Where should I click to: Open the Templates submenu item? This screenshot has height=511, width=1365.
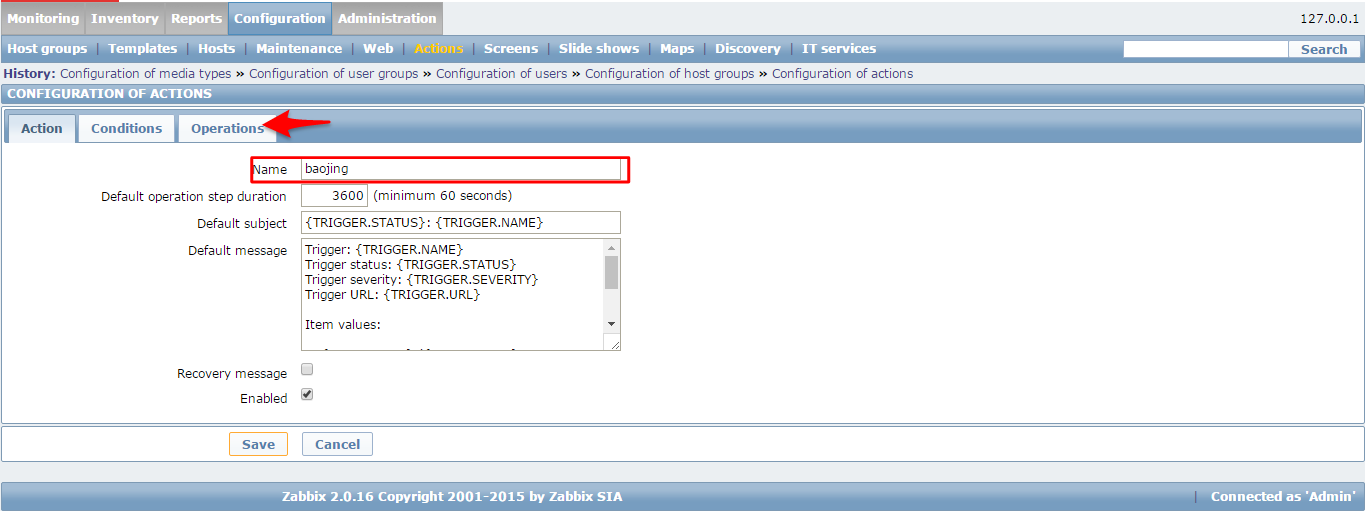coord(142,48)
